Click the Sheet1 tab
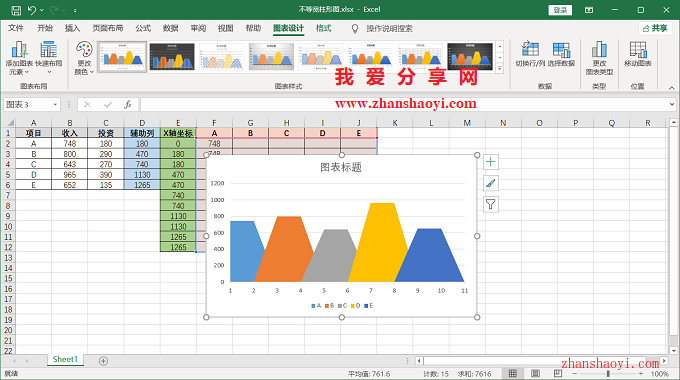This screenshot has width=680, height=380. [x=65, y=360]
